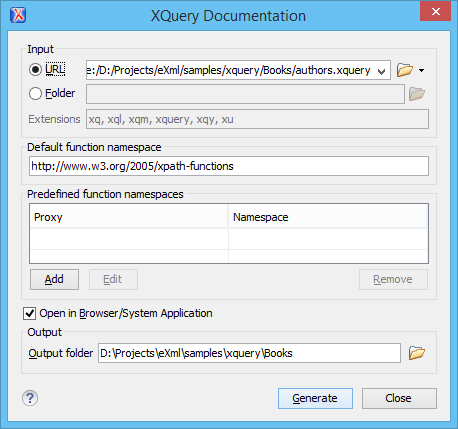Click the Edit namespace button
458x429 pixels.
(x=113, y=279)
